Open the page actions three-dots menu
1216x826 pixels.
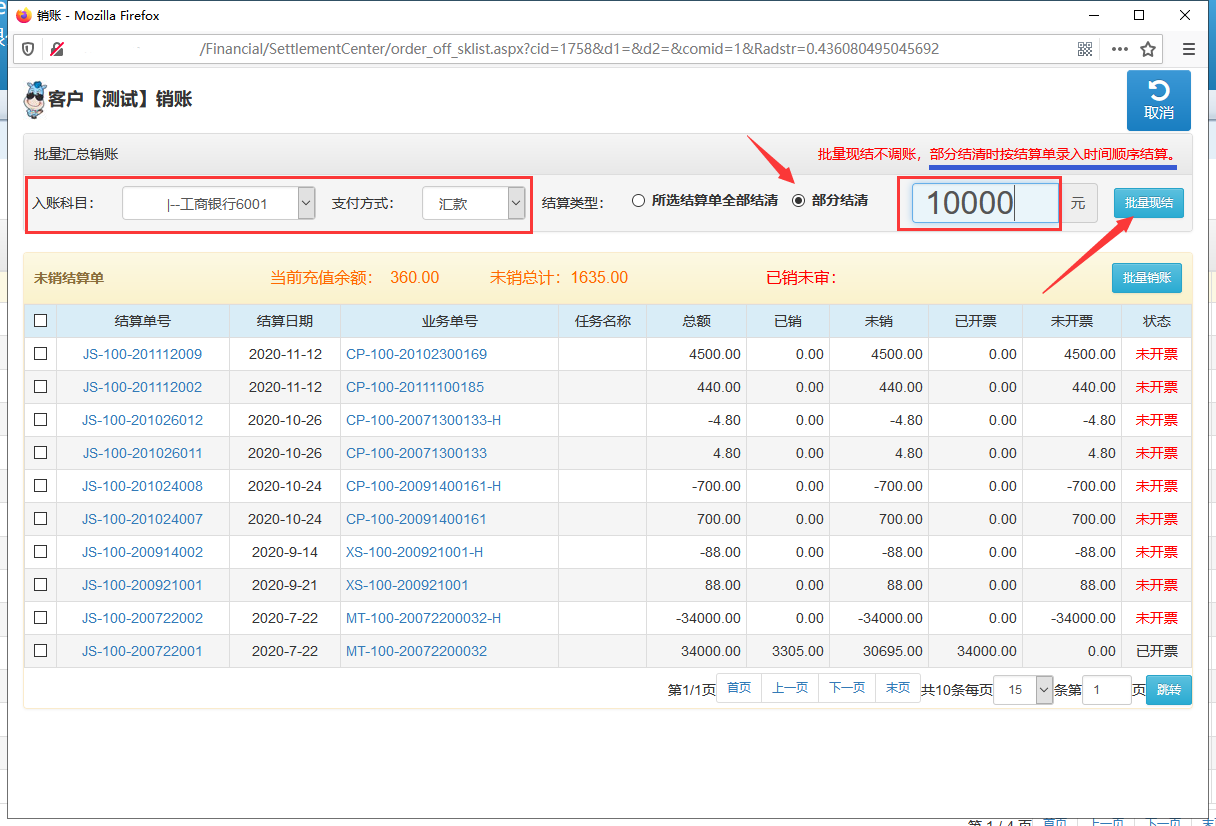[x=1119, y=48]
